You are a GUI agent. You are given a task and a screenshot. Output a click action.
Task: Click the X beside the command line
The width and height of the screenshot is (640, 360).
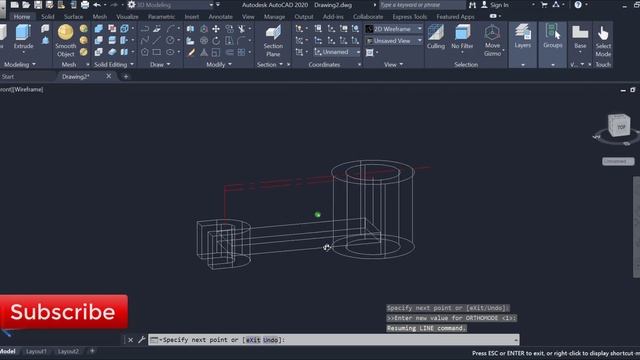click(130, 340)
